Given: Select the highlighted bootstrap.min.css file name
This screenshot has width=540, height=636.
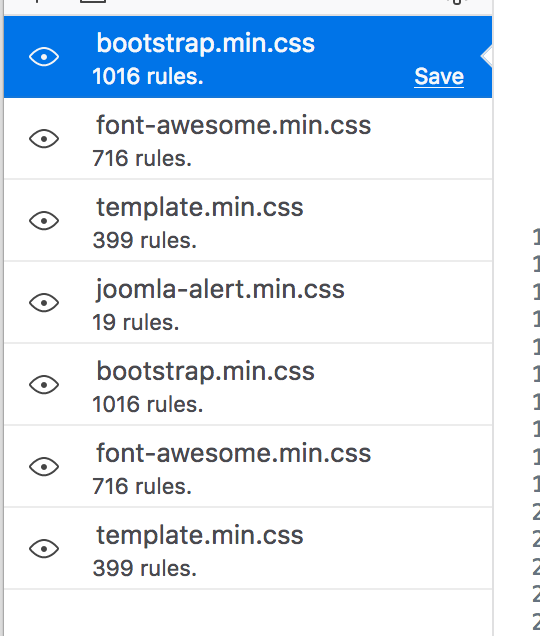Looking at the screenshot, I should point(205,43).
